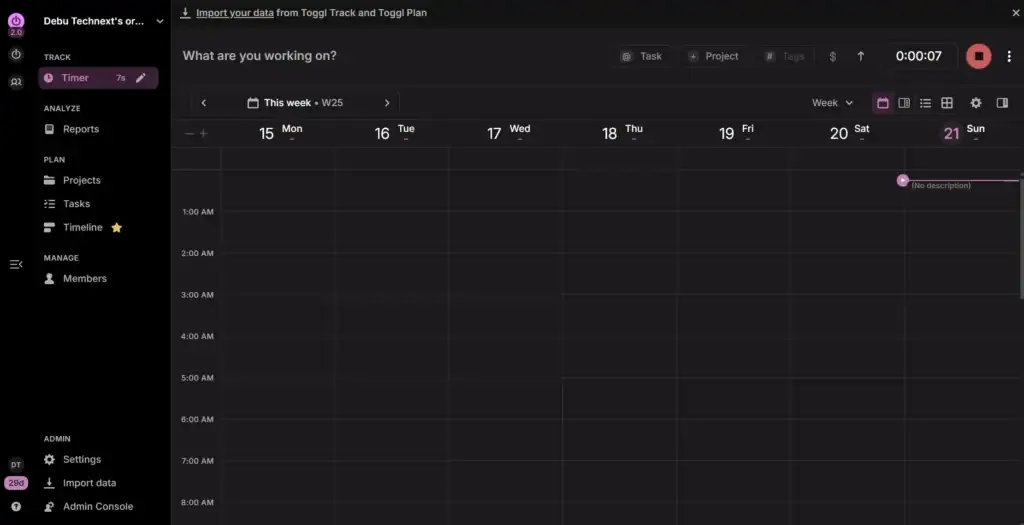This screenshot has width=1024, height=525.
Task: Open the DT user avatar
Action: (16, 465)
